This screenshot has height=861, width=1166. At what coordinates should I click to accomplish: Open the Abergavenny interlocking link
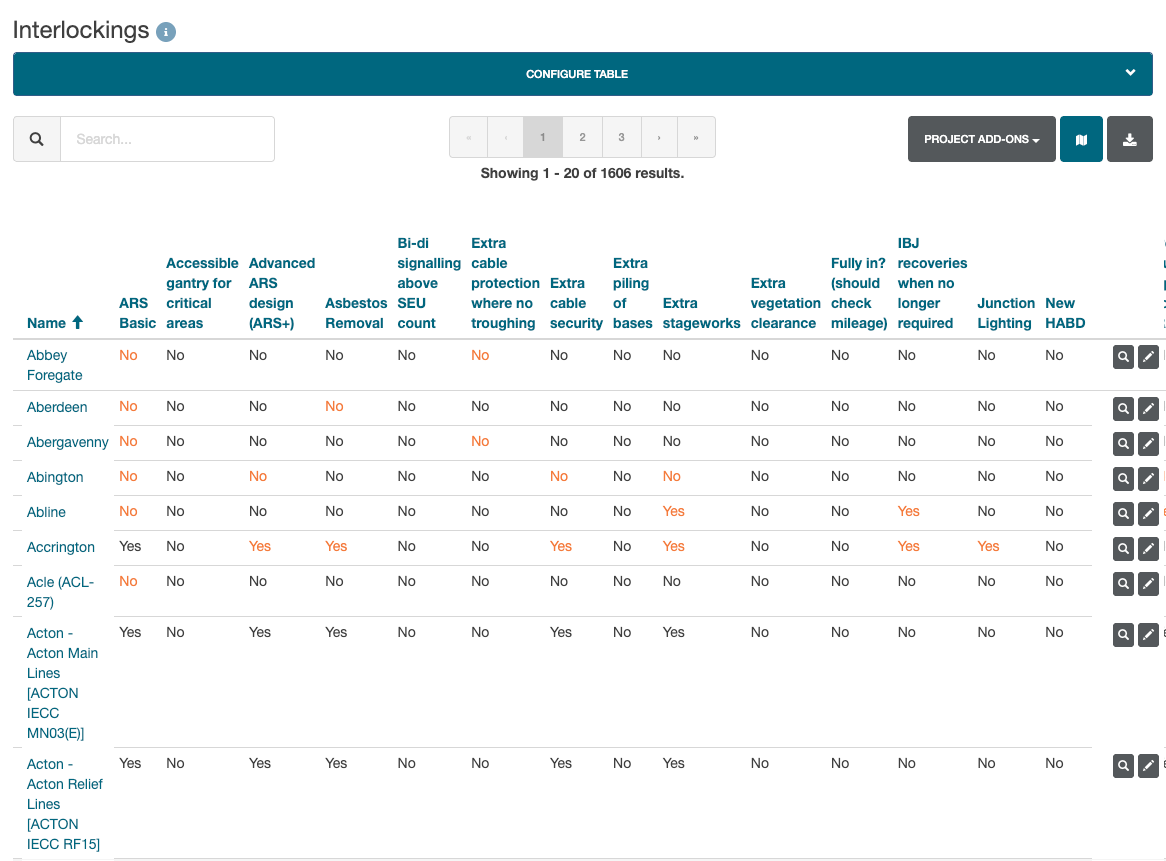(x=67, y=442)
